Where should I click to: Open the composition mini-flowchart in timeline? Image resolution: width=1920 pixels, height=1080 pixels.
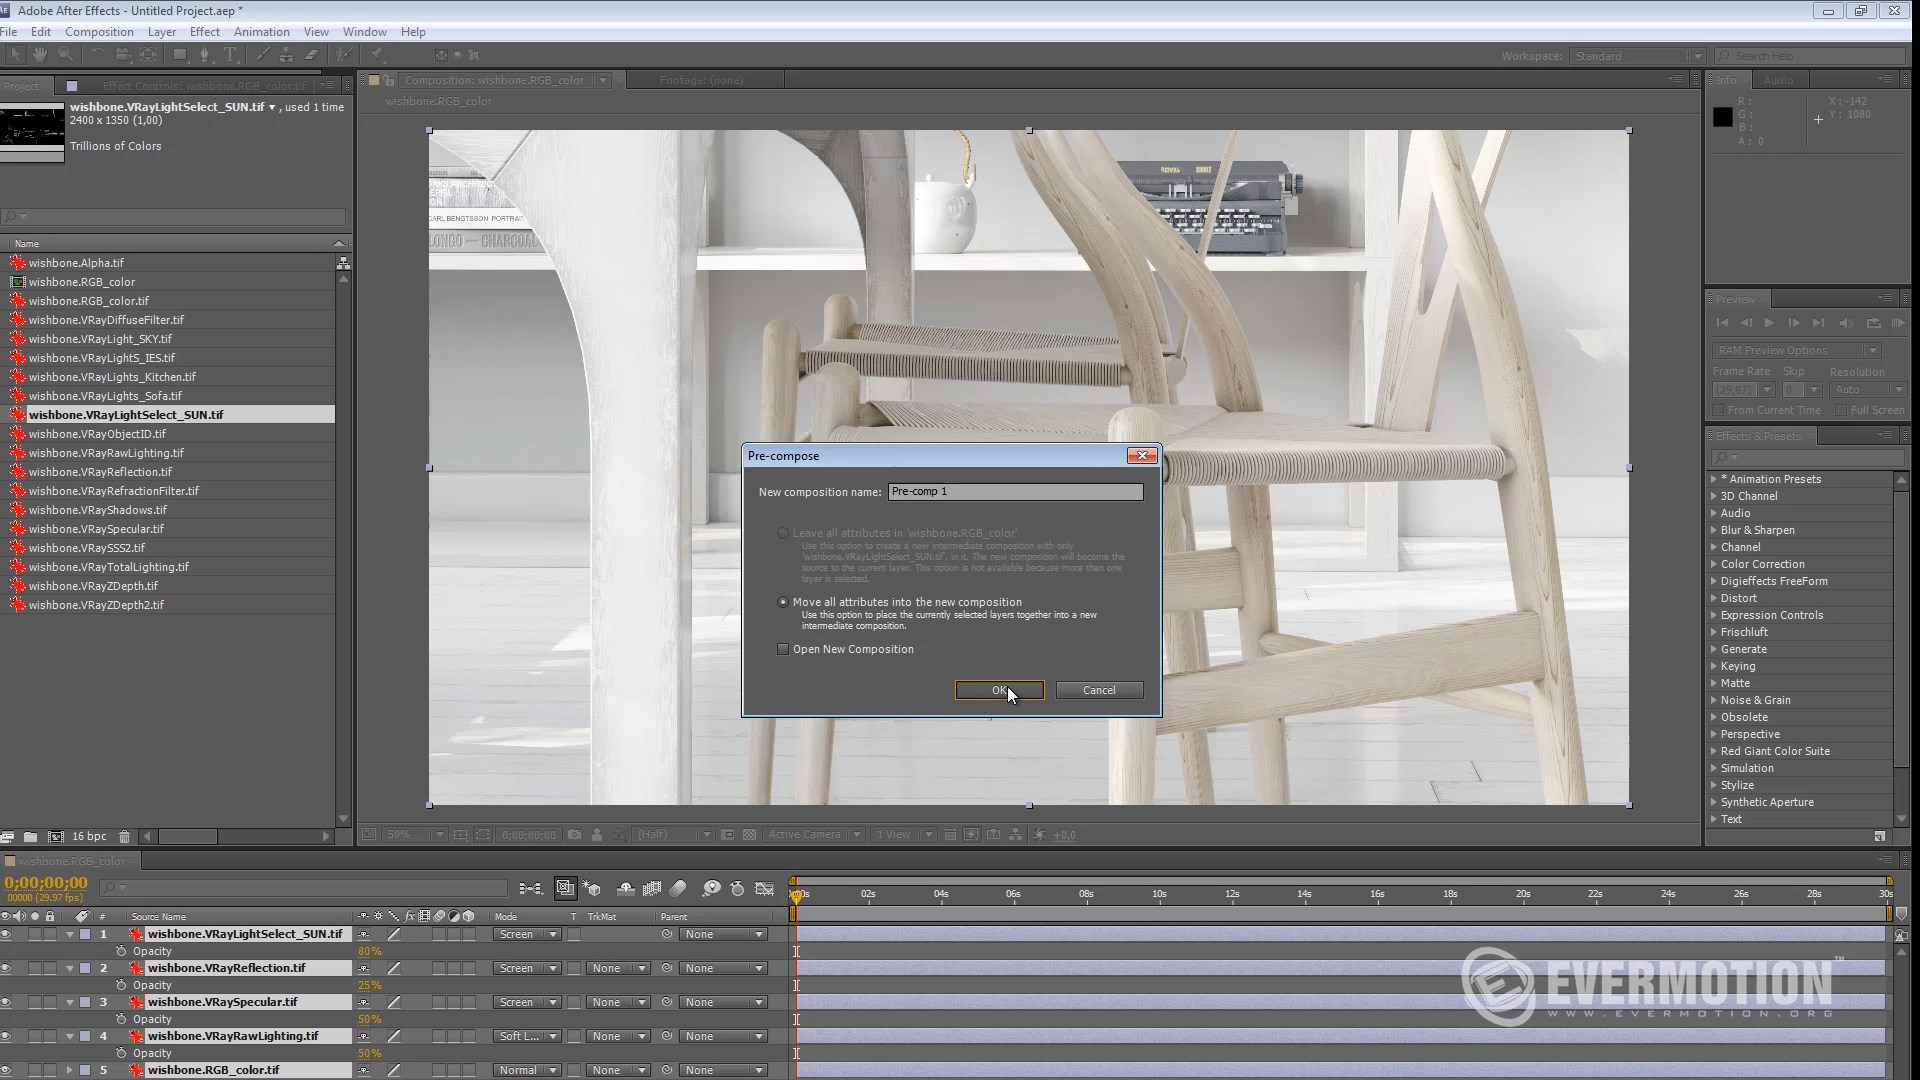pos(531,888)
